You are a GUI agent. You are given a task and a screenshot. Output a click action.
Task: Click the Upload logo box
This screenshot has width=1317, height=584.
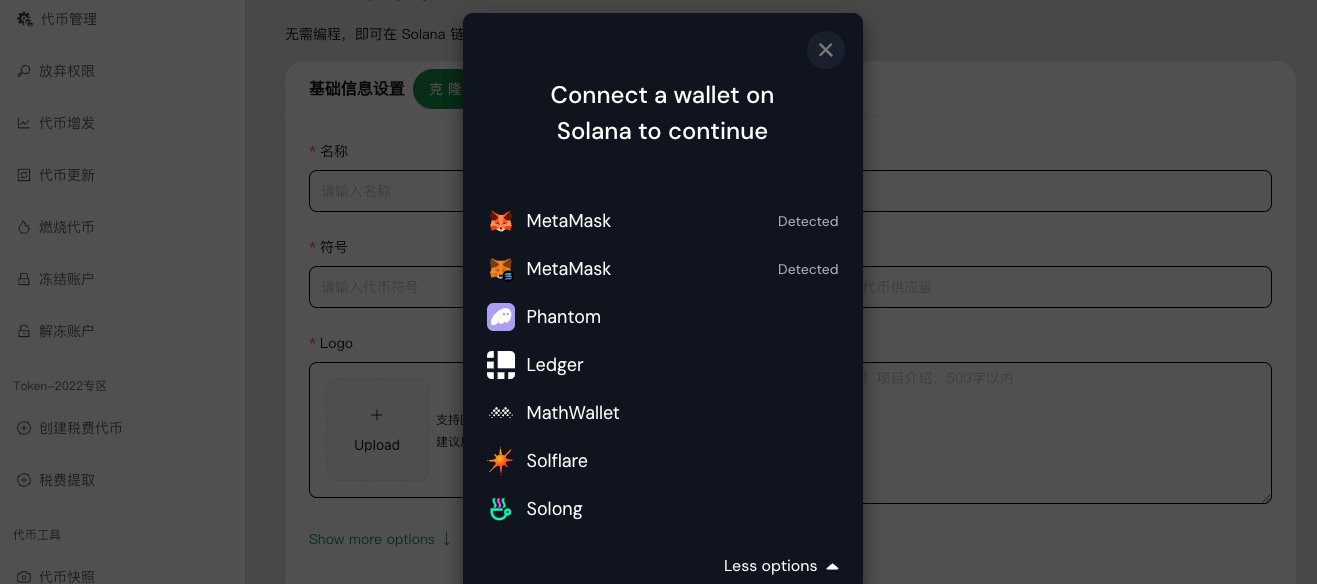point(377,430)
